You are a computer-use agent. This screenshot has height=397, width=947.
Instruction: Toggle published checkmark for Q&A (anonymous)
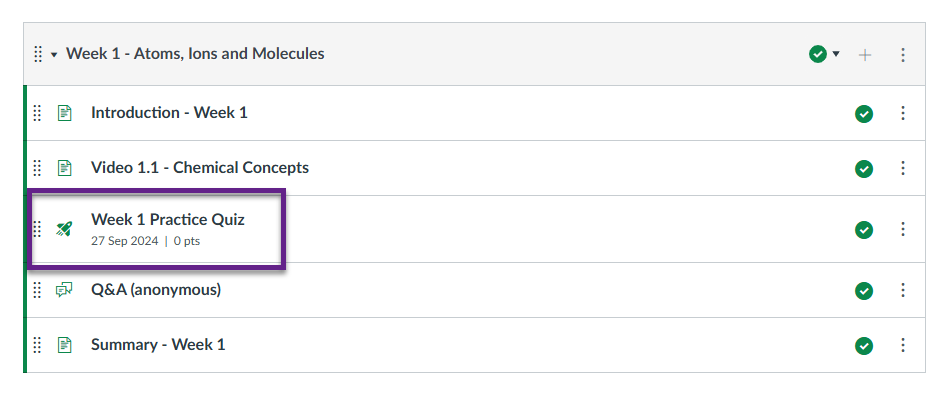[864, 291]
